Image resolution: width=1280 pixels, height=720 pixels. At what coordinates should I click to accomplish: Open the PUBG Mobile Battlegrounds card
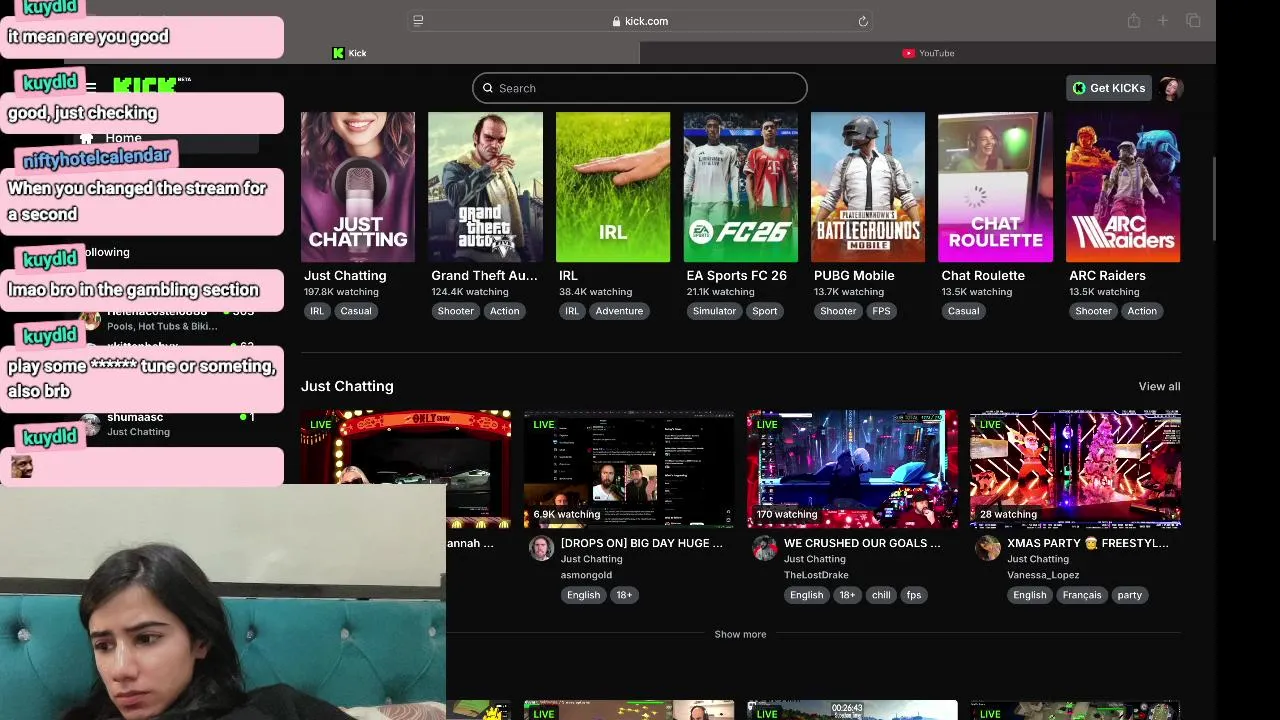click(868, 187)
